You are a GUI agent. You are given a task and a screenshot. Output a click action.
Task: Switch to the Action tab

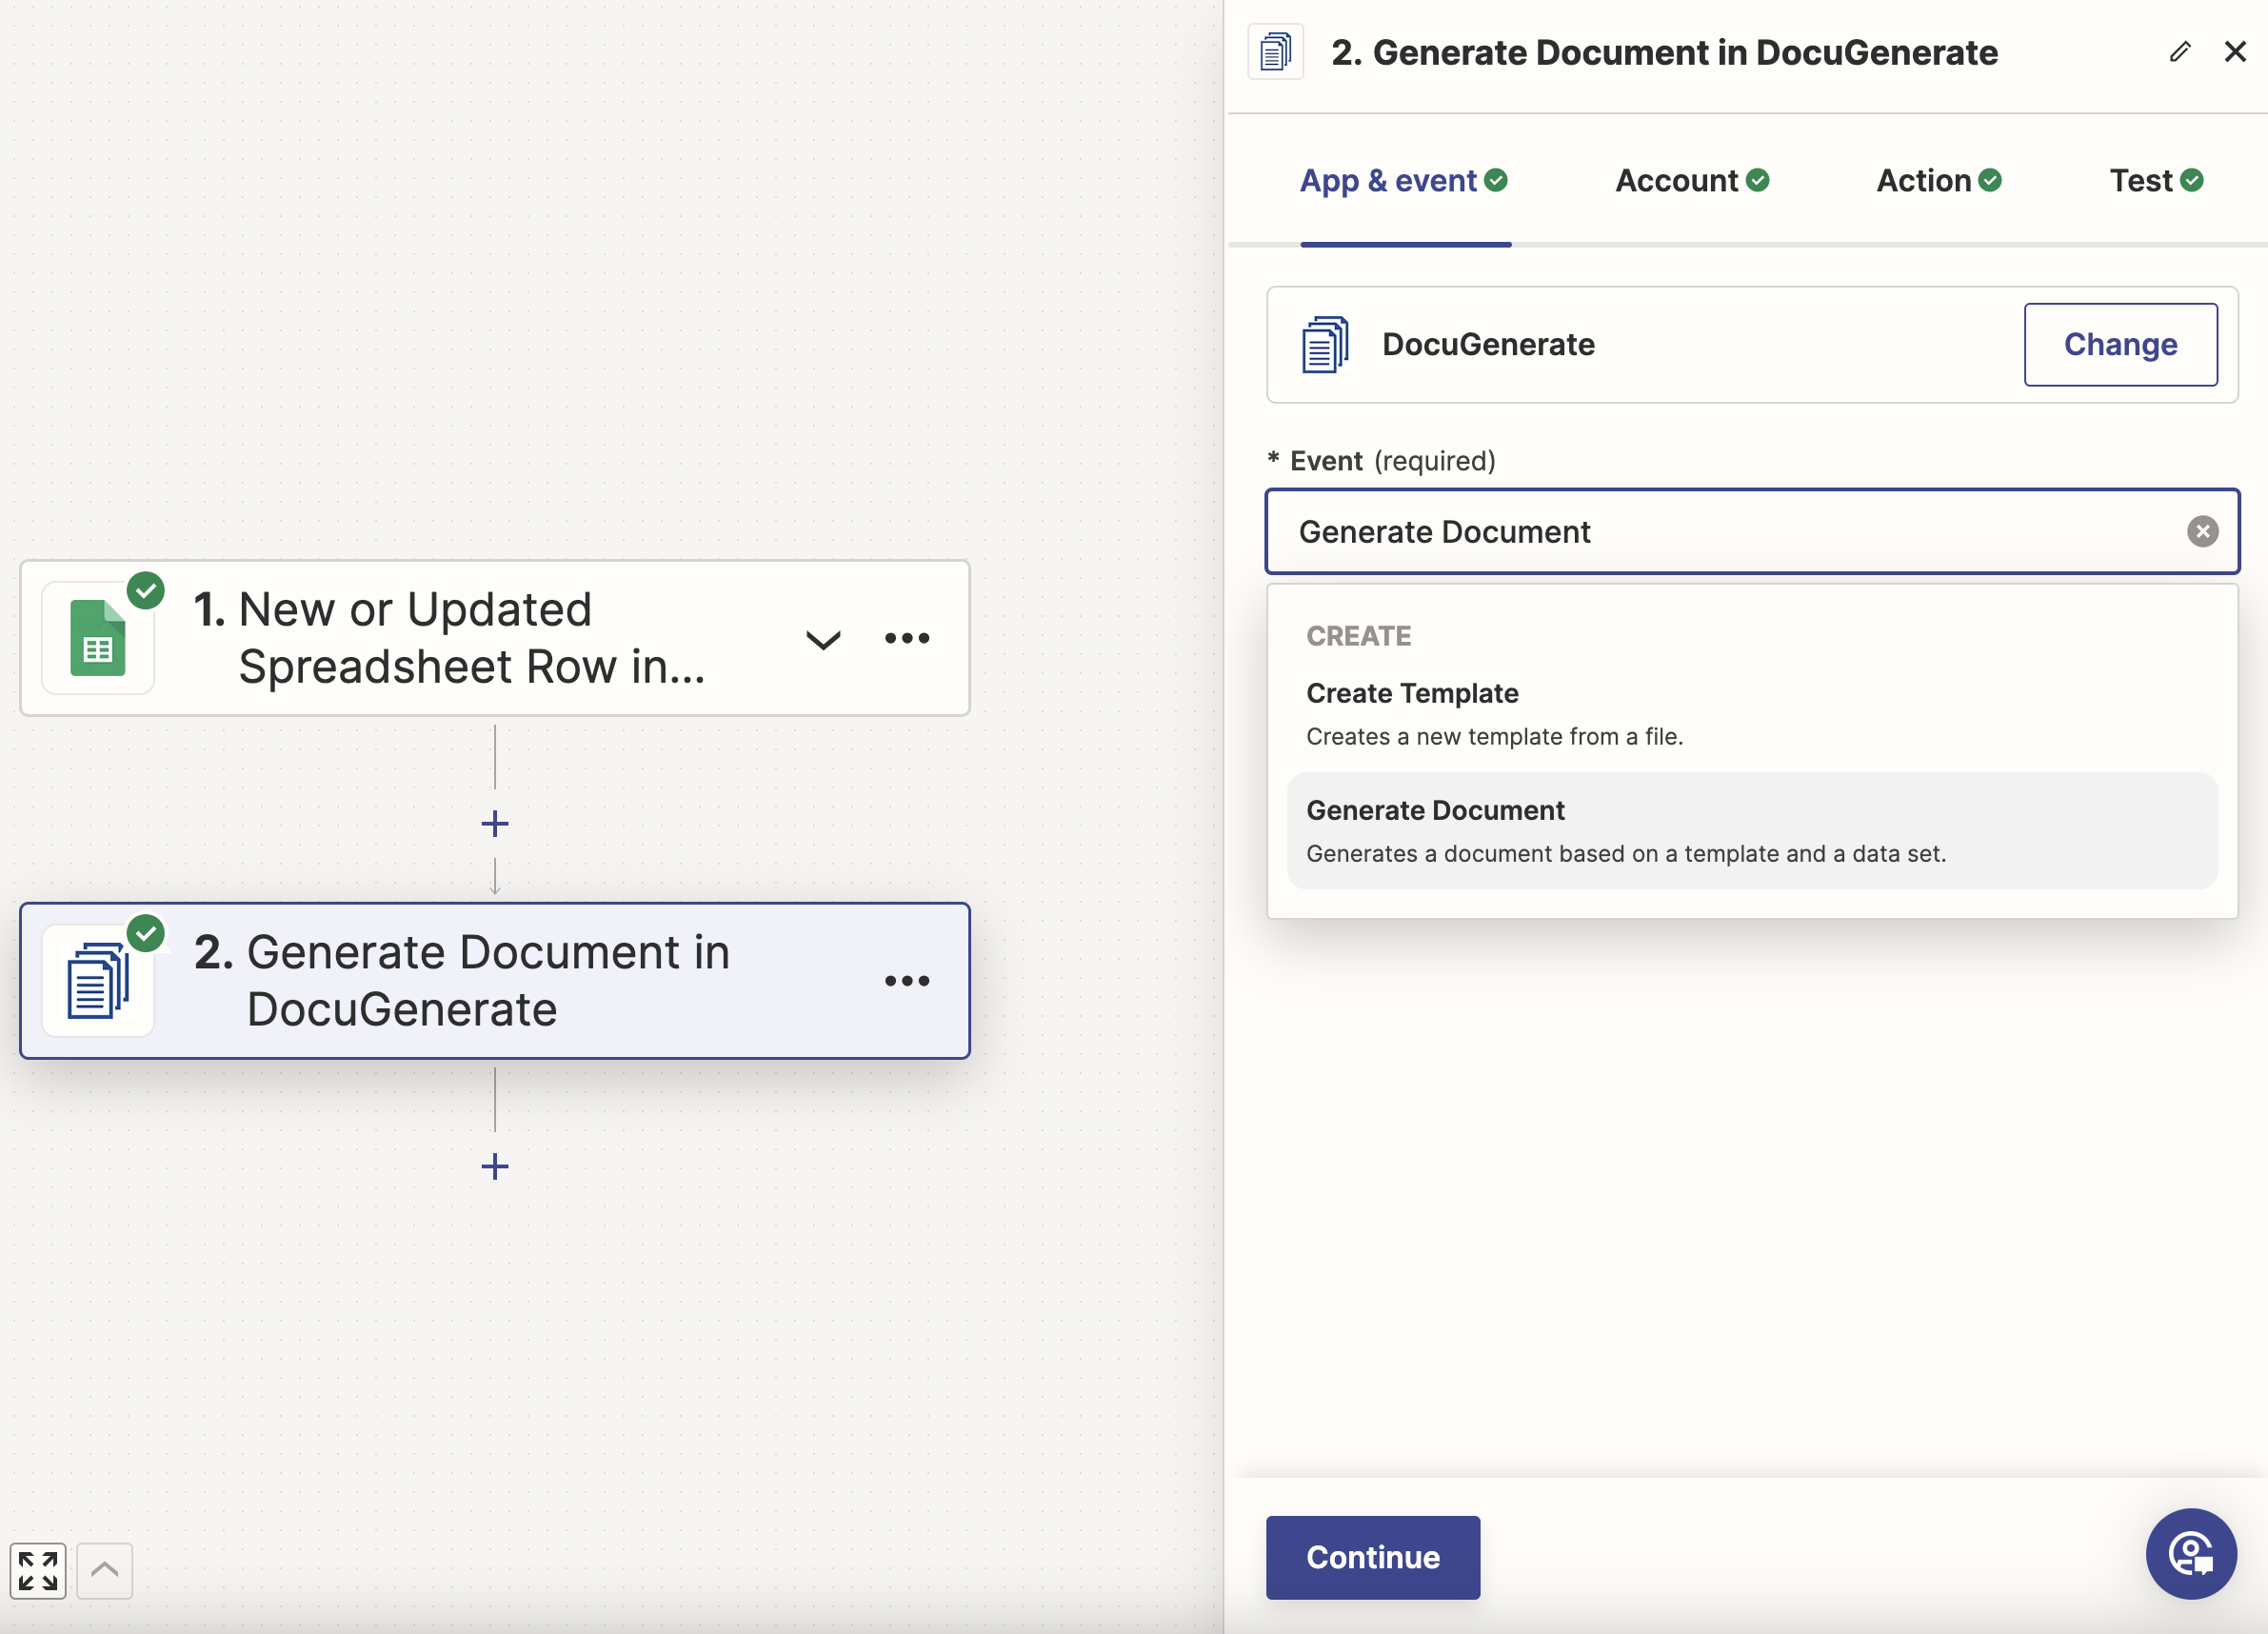1938,181
